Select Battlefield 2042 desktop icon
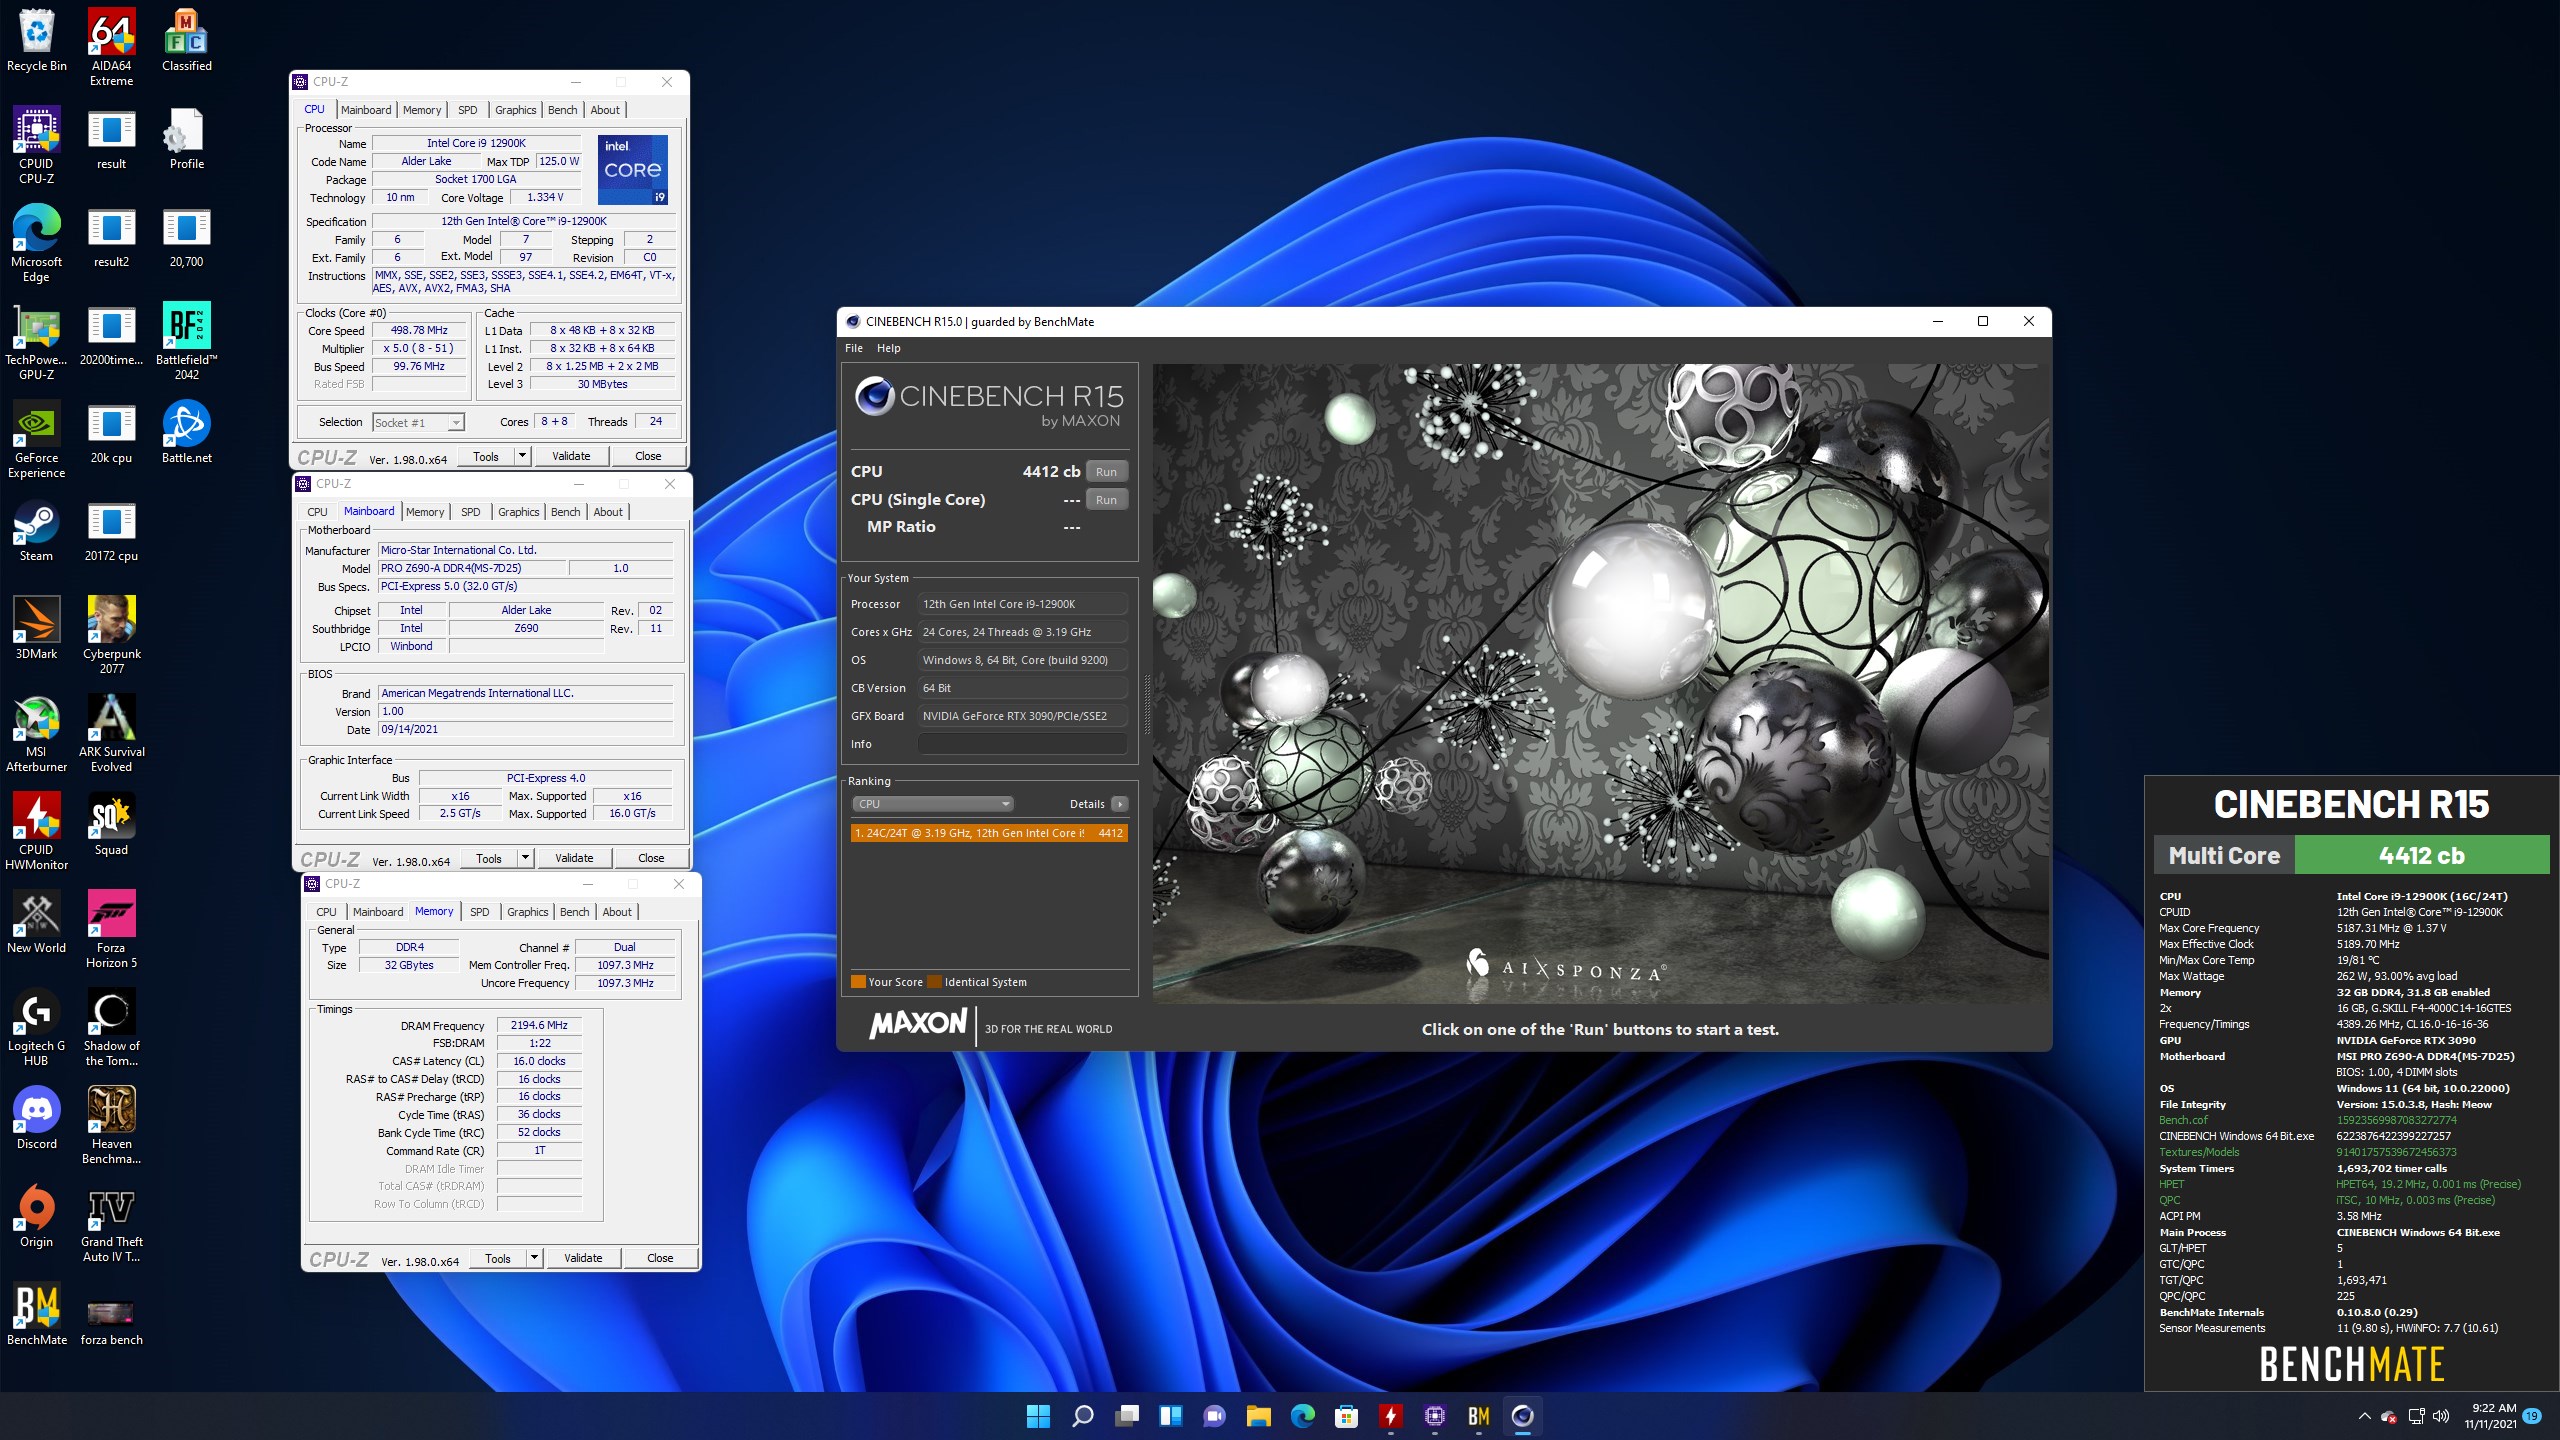The image size is (2560, 1440). coord(186,341)
